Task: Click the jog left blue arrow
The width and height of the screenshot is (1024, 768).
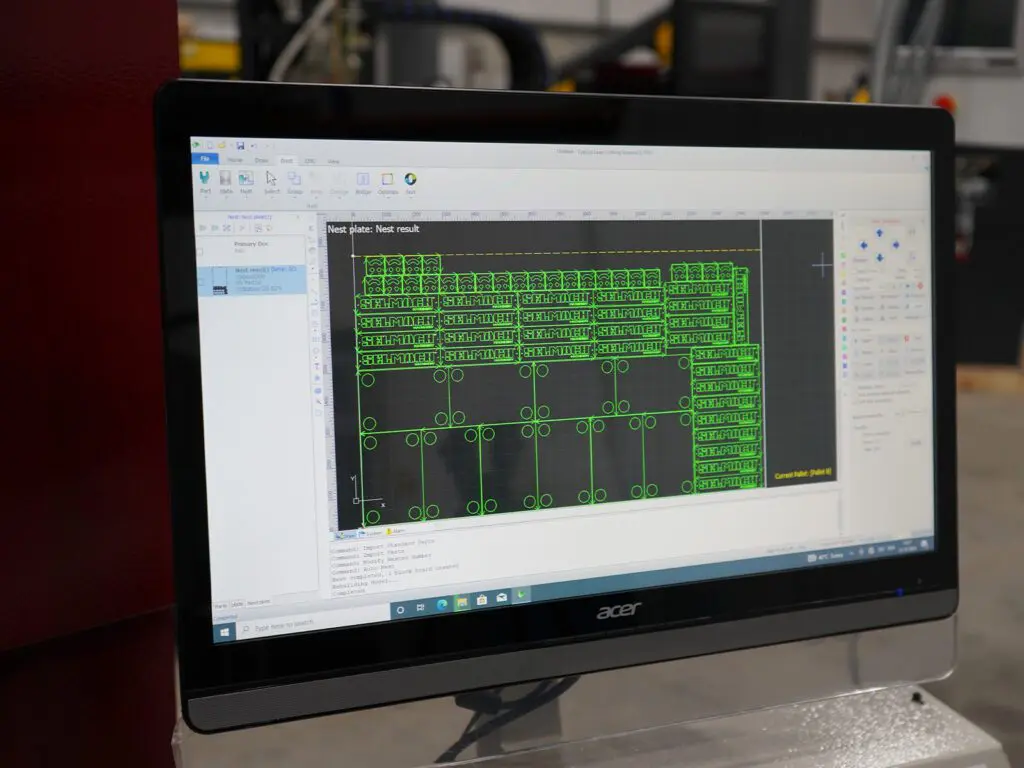Action: point(863,246)
